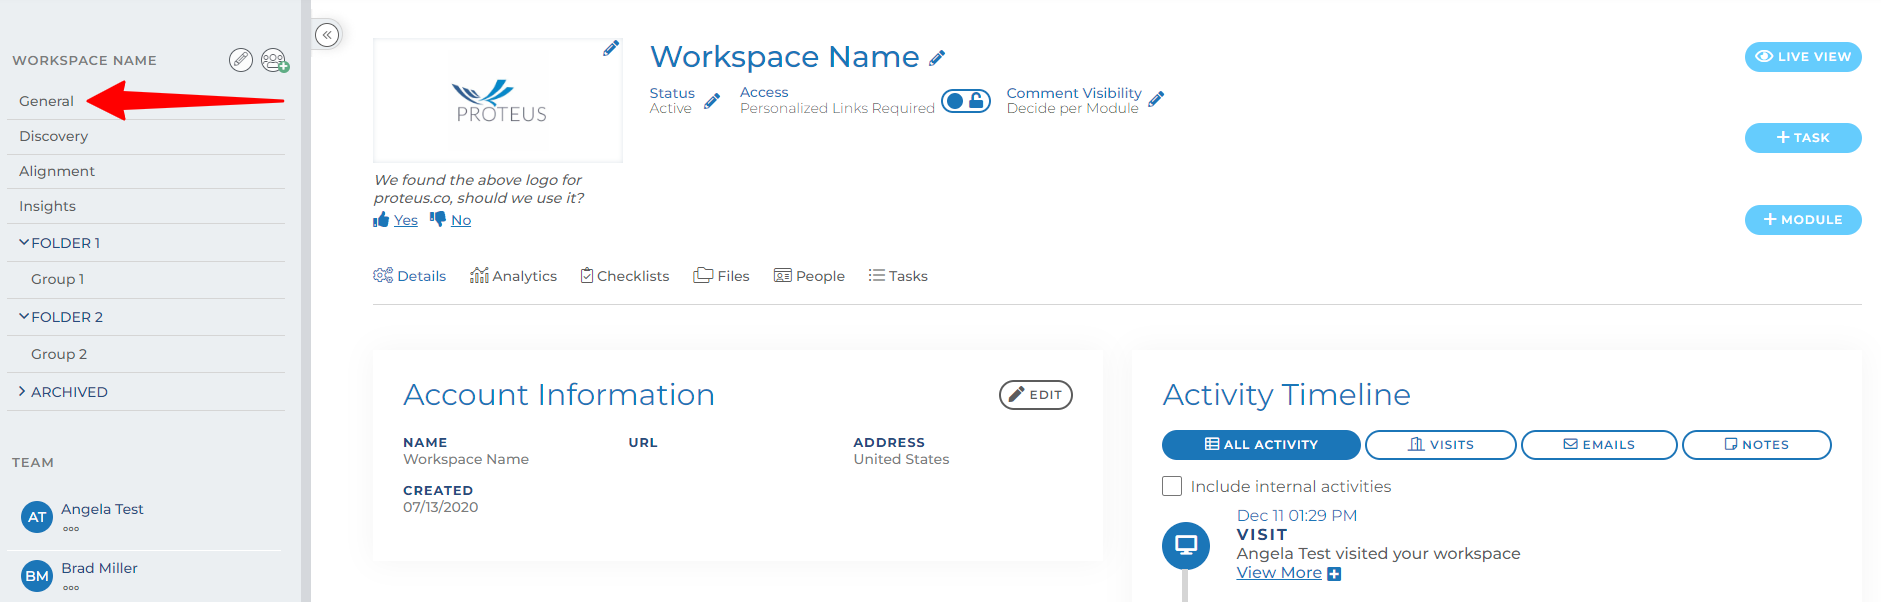Edit Comment Visibility pencil icon
The width and height of the screenshot is (1881, 602).
(x=1157, y=99)
